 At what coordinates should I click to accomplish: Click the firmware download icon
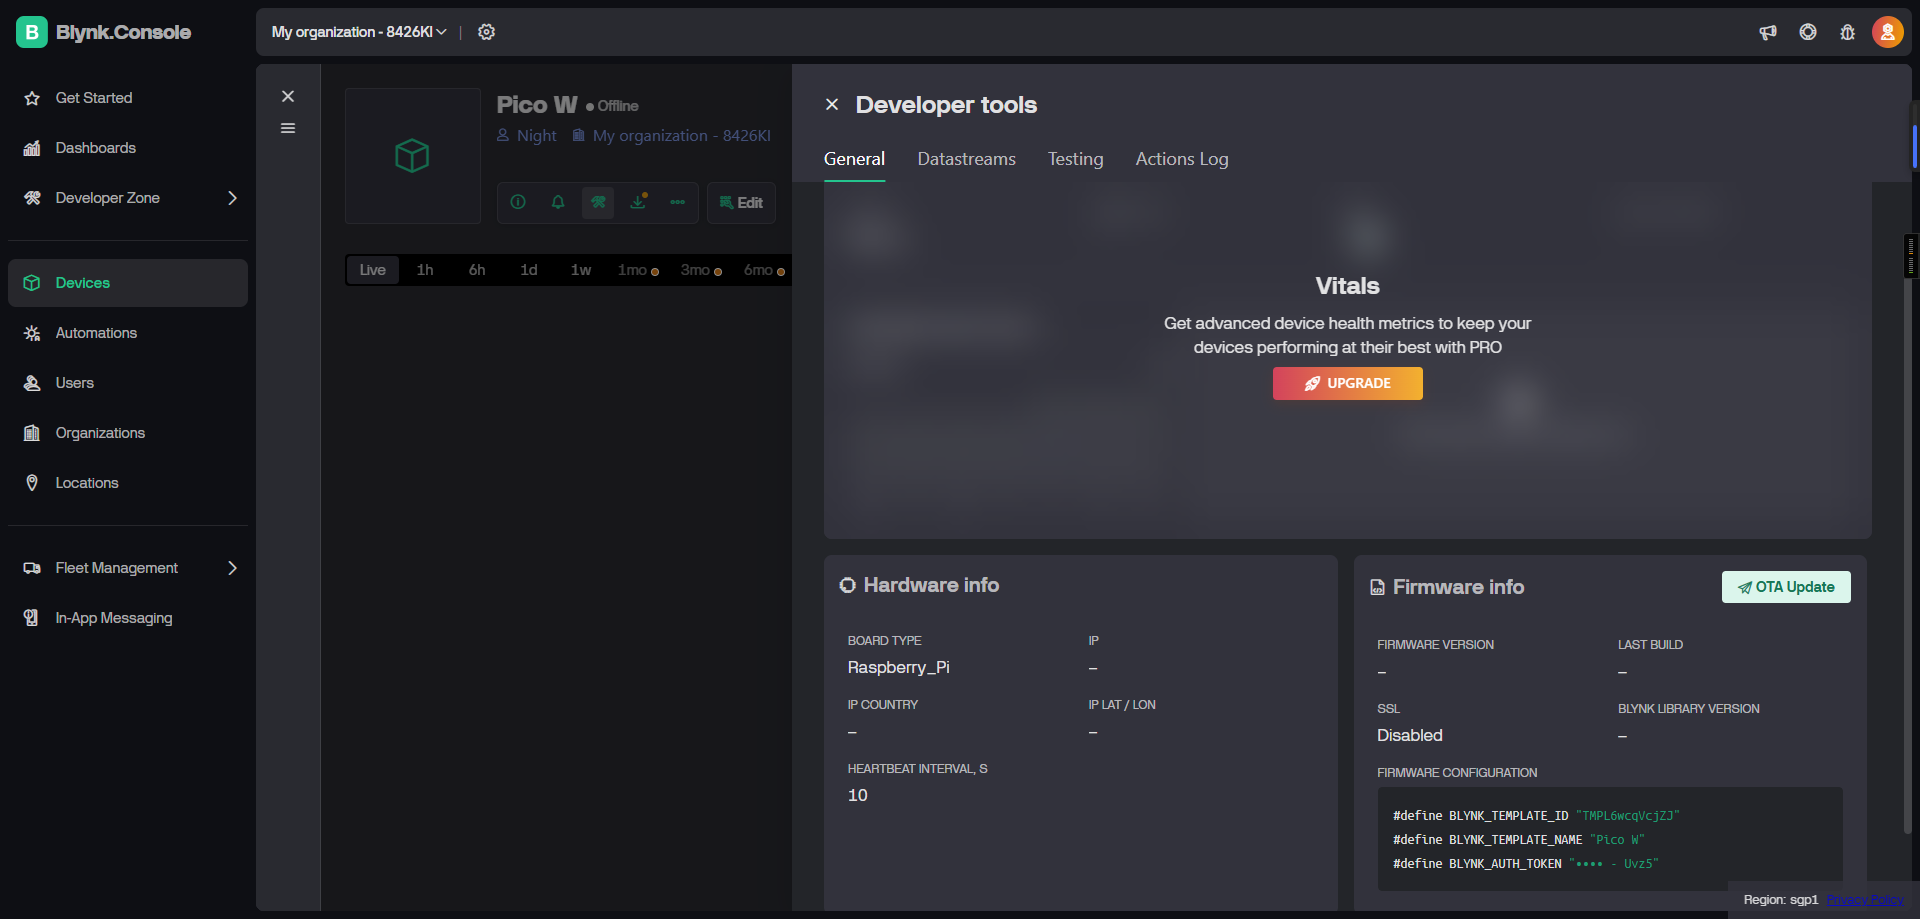638,202
